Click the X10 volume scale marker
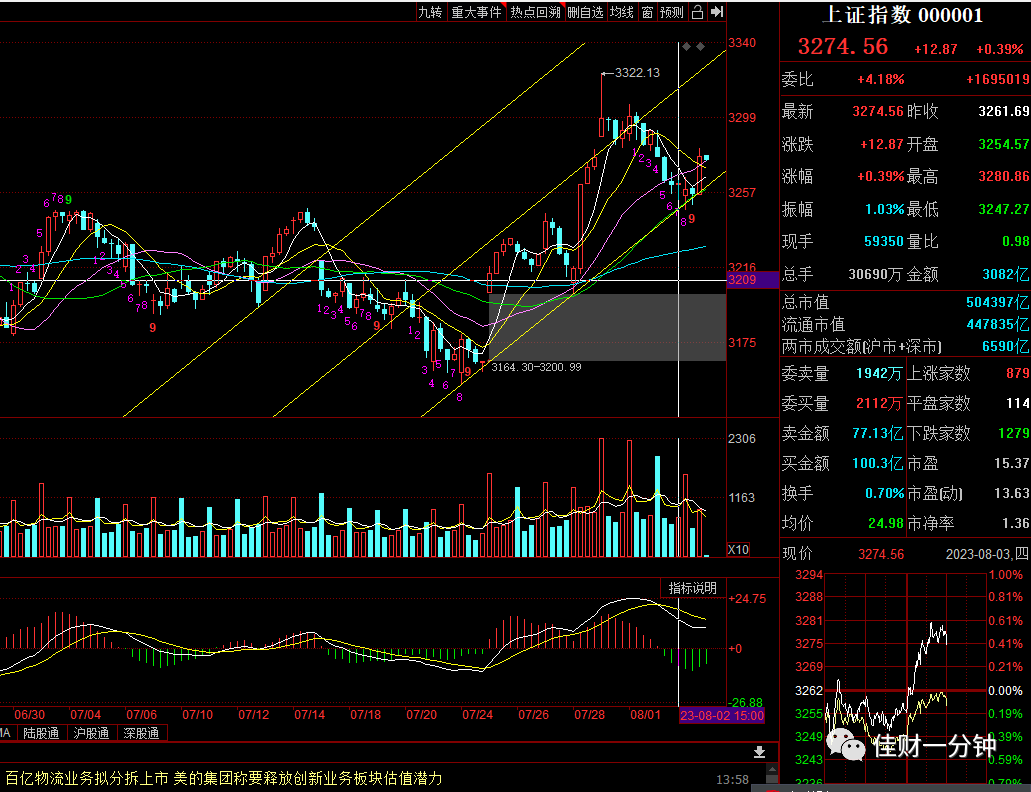Image resolution: width=1031 pixels, height=792 pixels. [x=738, y=549]
